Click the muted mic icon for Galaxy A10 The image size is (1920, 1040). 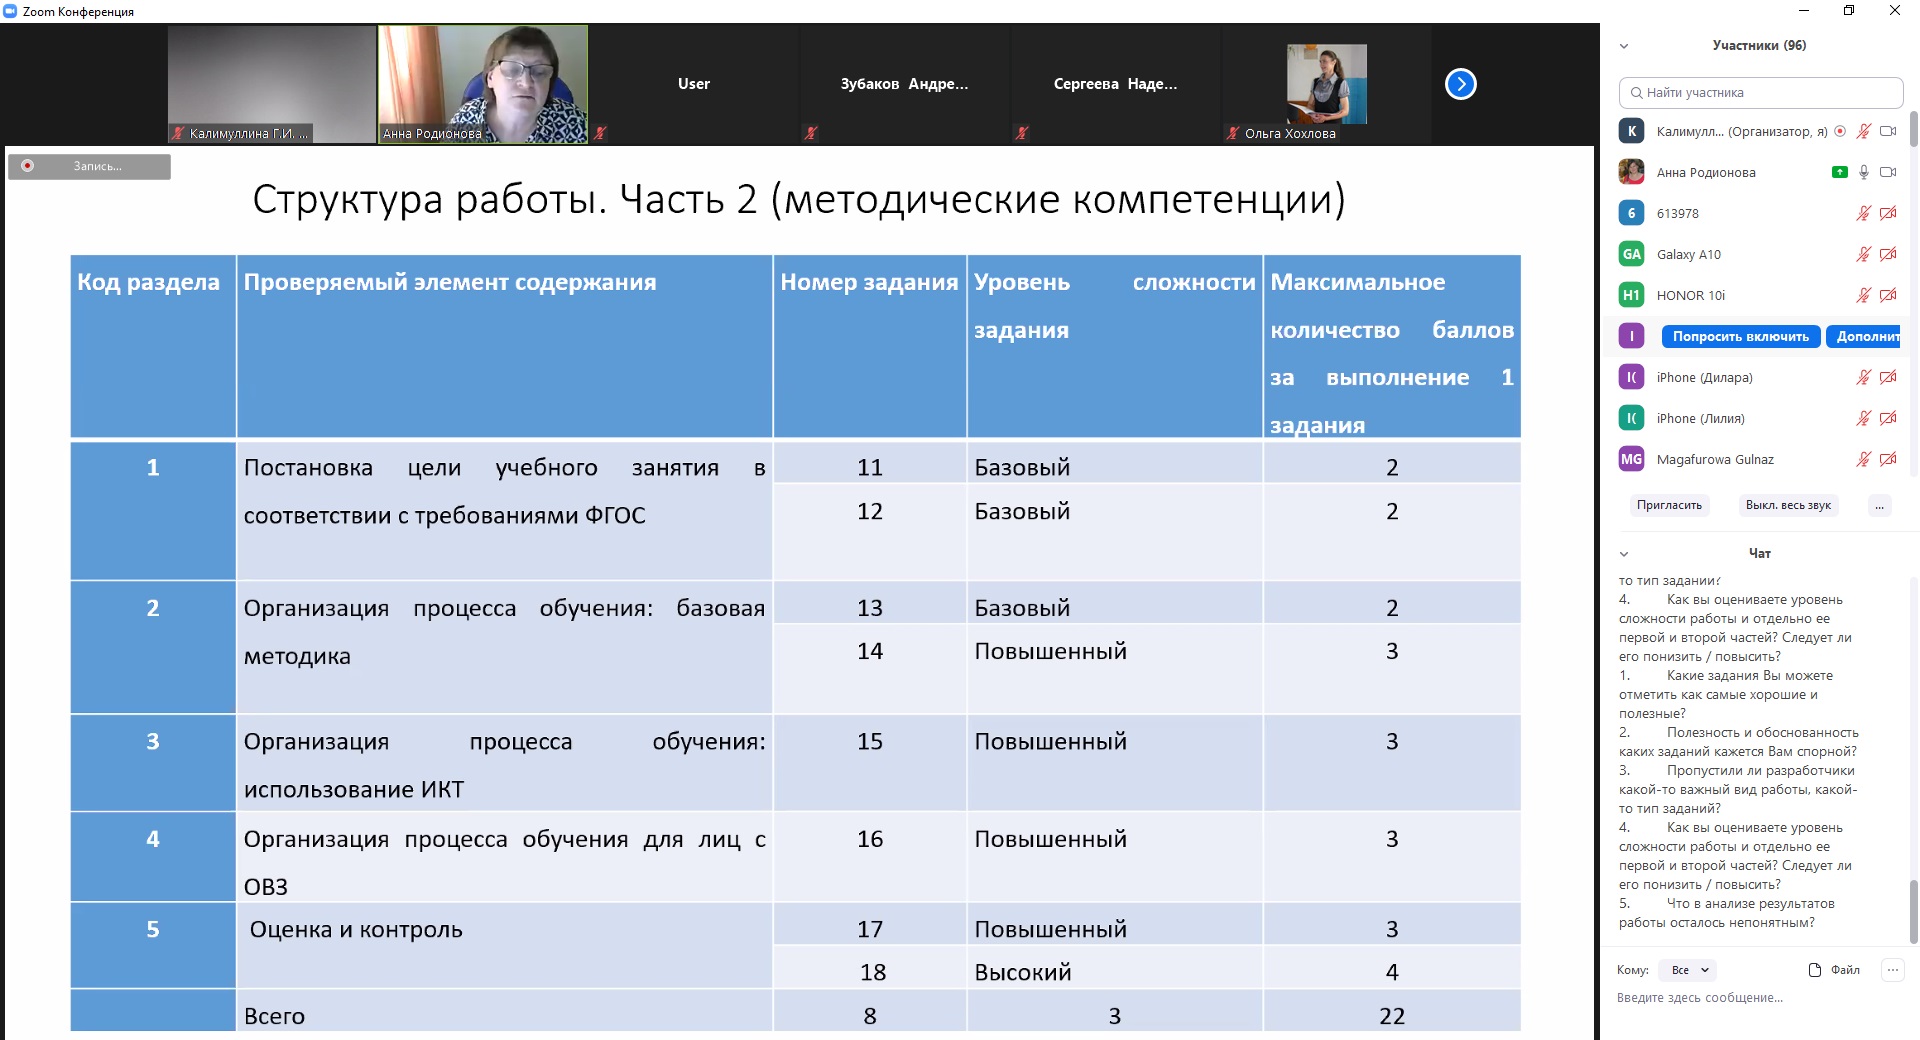click(x=1863, y=254)
